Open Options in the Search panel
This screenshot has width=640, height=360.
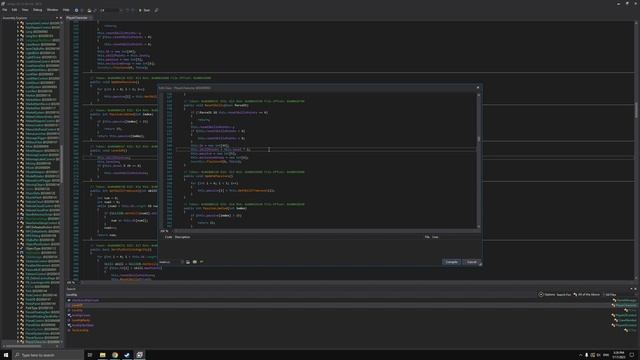(x=547, y=294)
